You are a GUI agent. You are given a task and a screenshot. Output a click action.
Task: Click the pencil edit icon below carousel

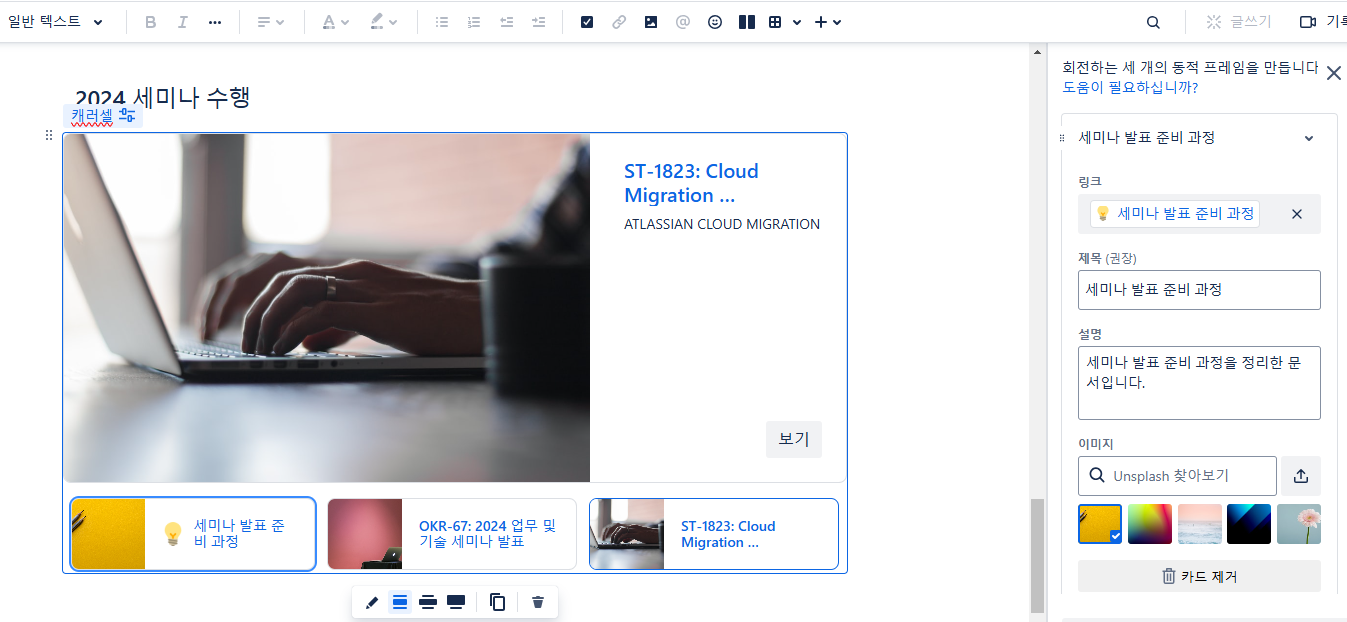click(372, 602)
